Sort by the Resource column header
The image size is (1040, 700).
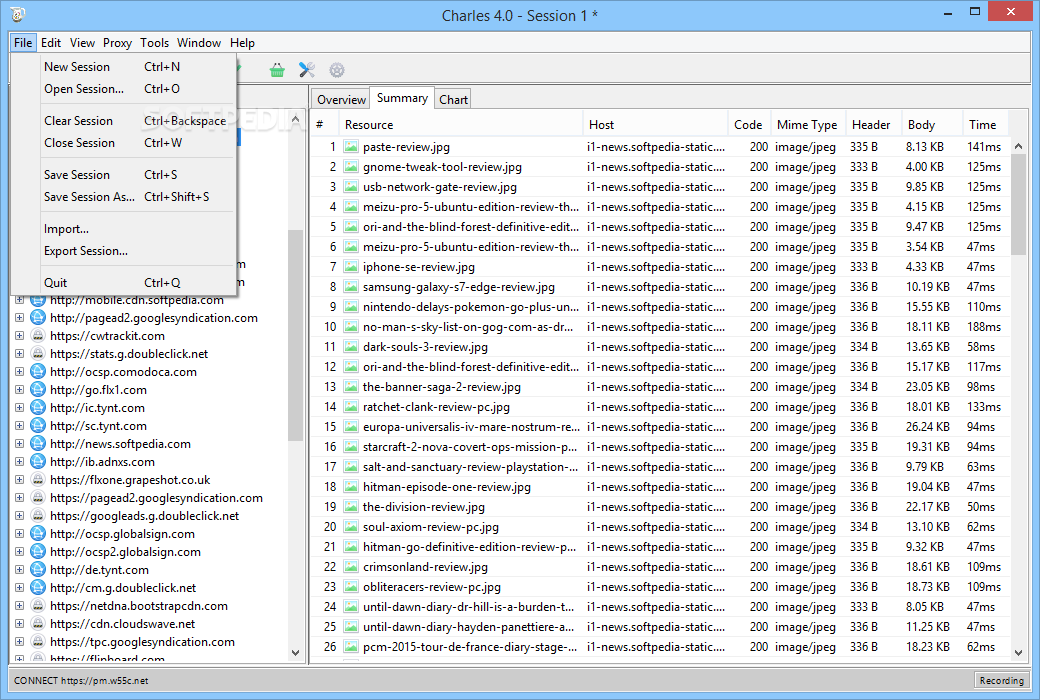click(x=459, y=124)
